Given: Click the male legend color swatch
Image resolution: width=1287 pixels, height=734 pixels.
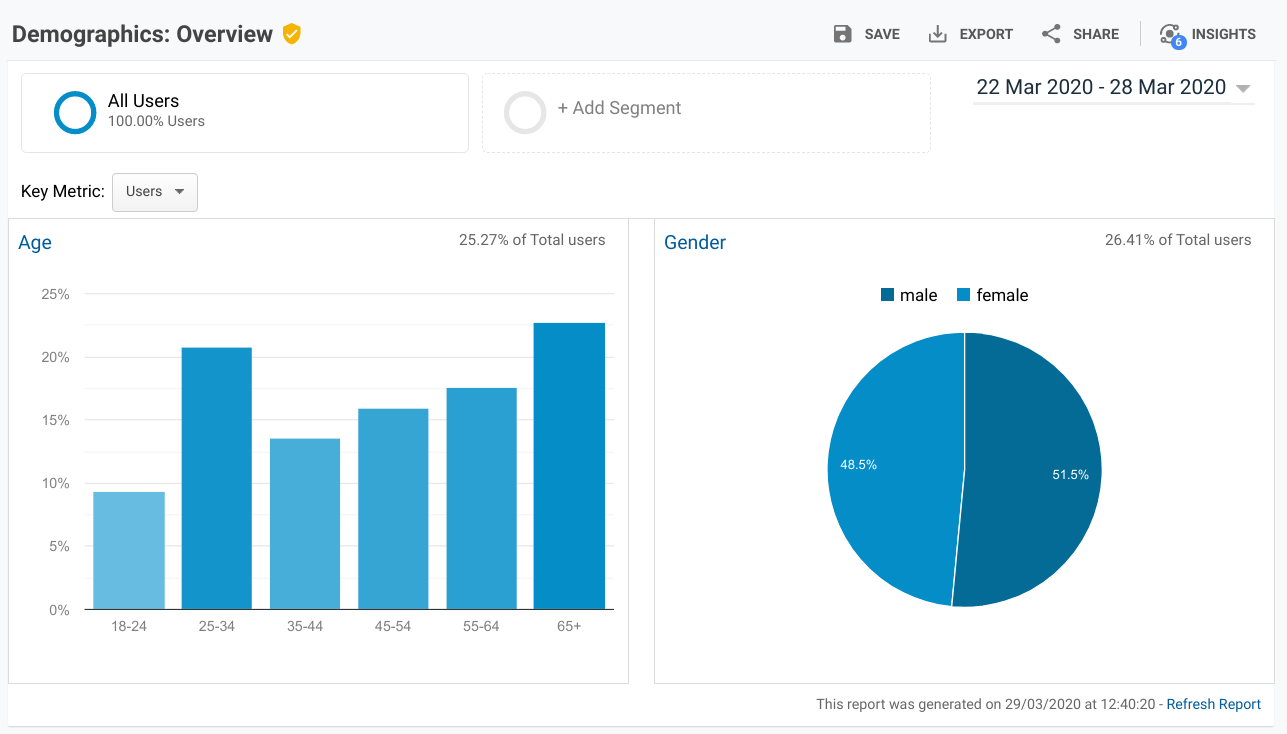Looking at the screenshot, I should (x=887, y=295).
